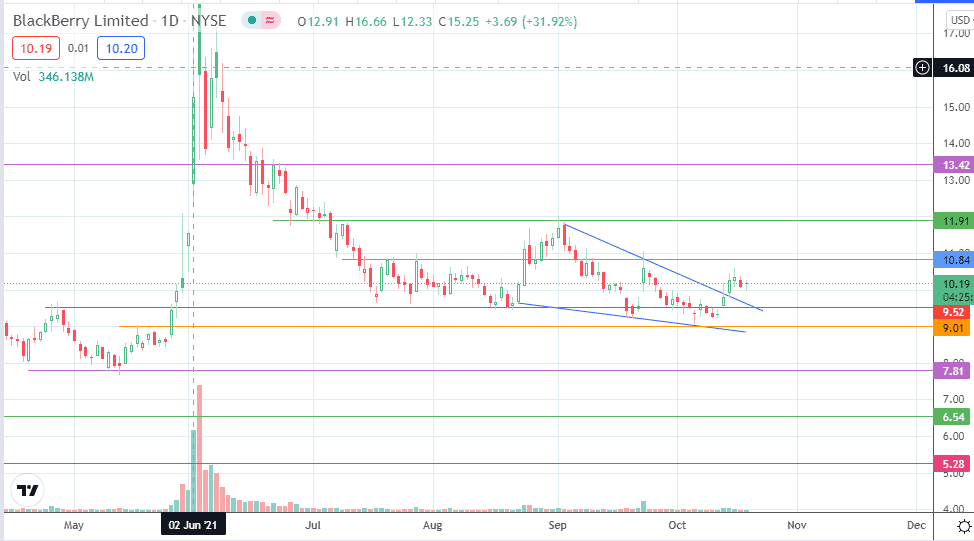
Task: Click the pink approximate data indicator icon
Action: pyautogui.click(x=270, y=20)
